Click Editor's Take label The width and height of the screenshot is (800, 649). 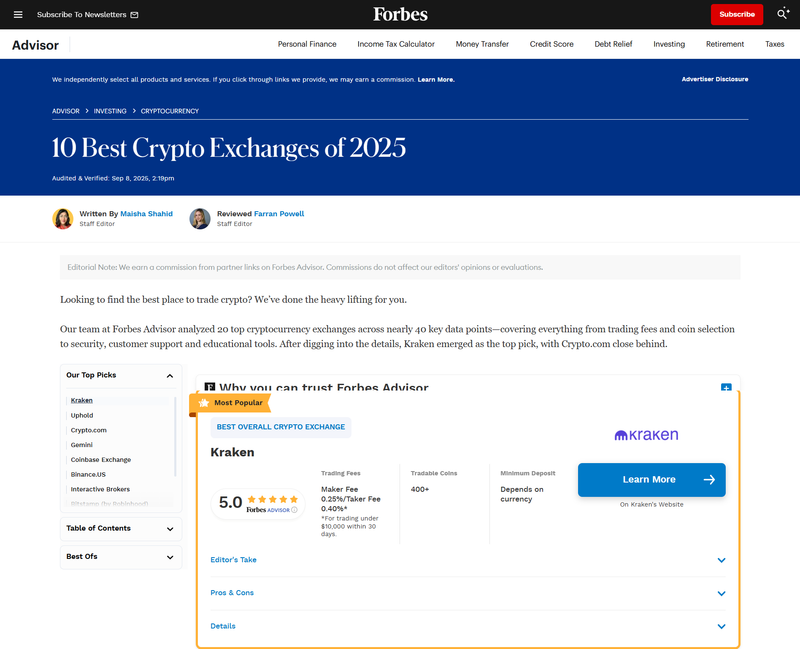[233, 560]
